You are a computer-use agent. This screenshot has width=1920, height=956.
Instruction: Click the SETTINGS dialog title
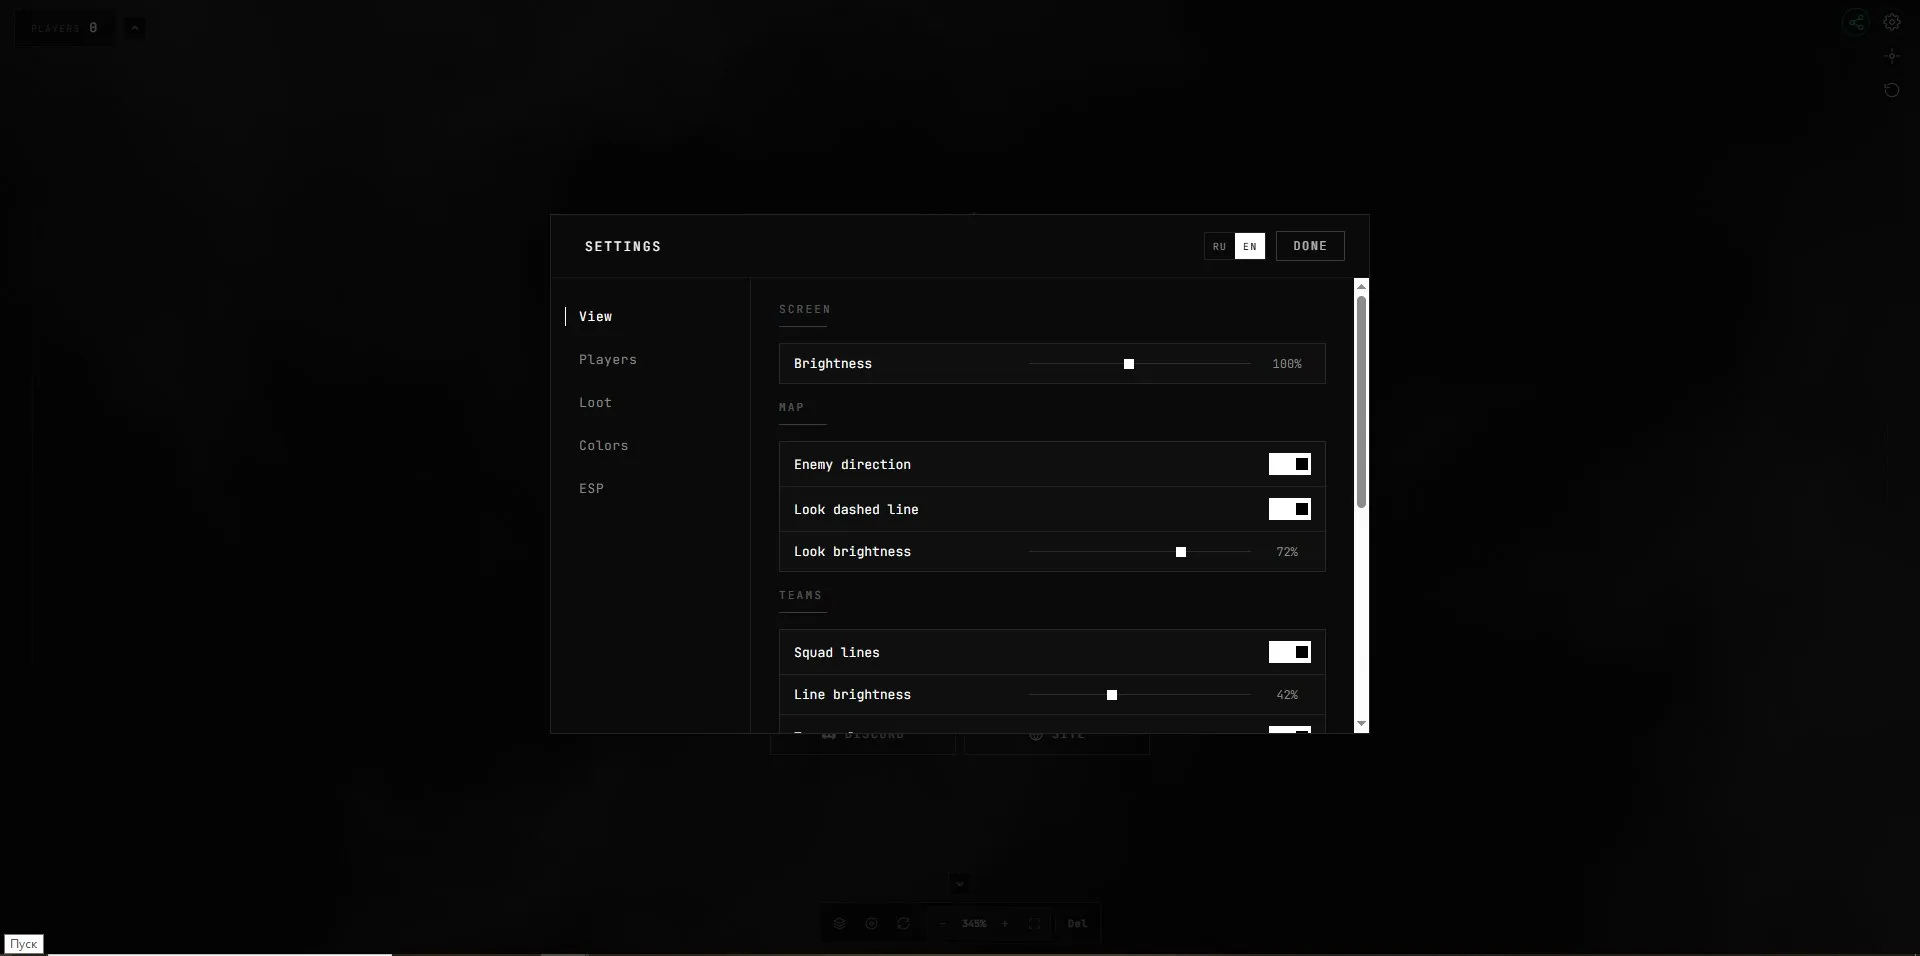click(623, 246)
